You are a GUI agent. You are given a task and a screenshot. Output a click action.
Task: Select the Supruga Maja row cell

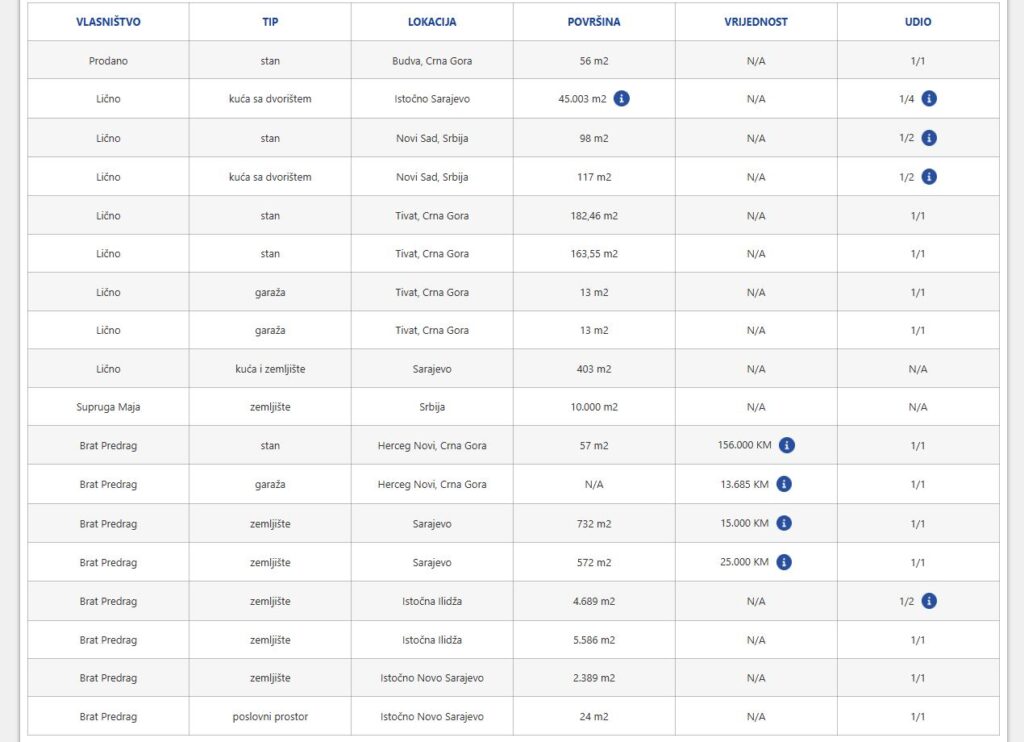[108, 407]
